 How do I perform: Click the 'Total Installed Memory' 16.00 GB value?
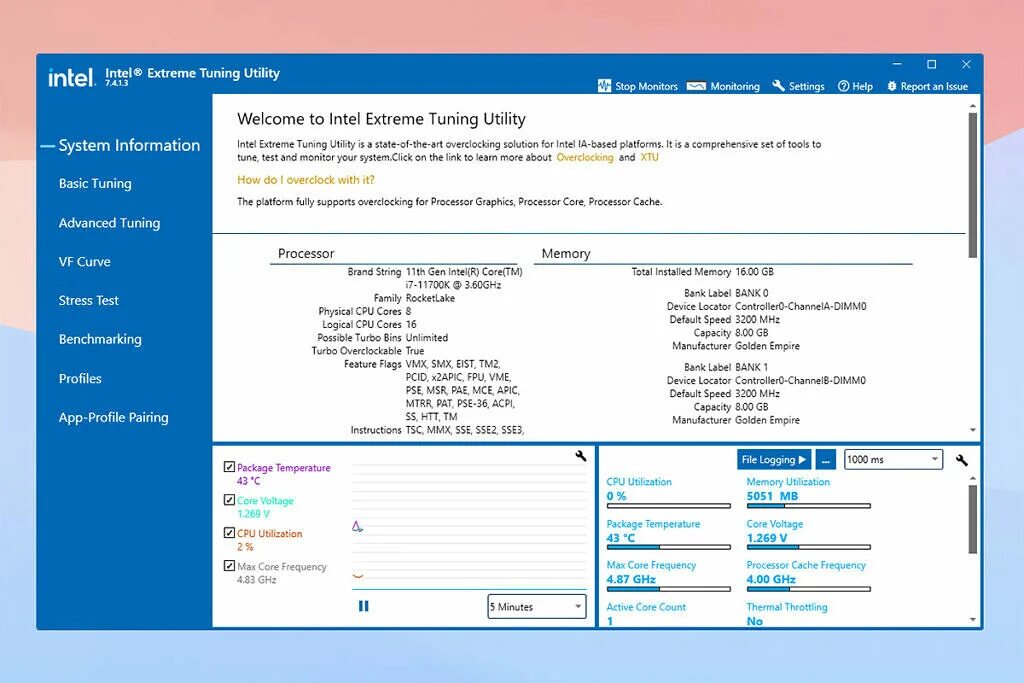tap(754, 272)
